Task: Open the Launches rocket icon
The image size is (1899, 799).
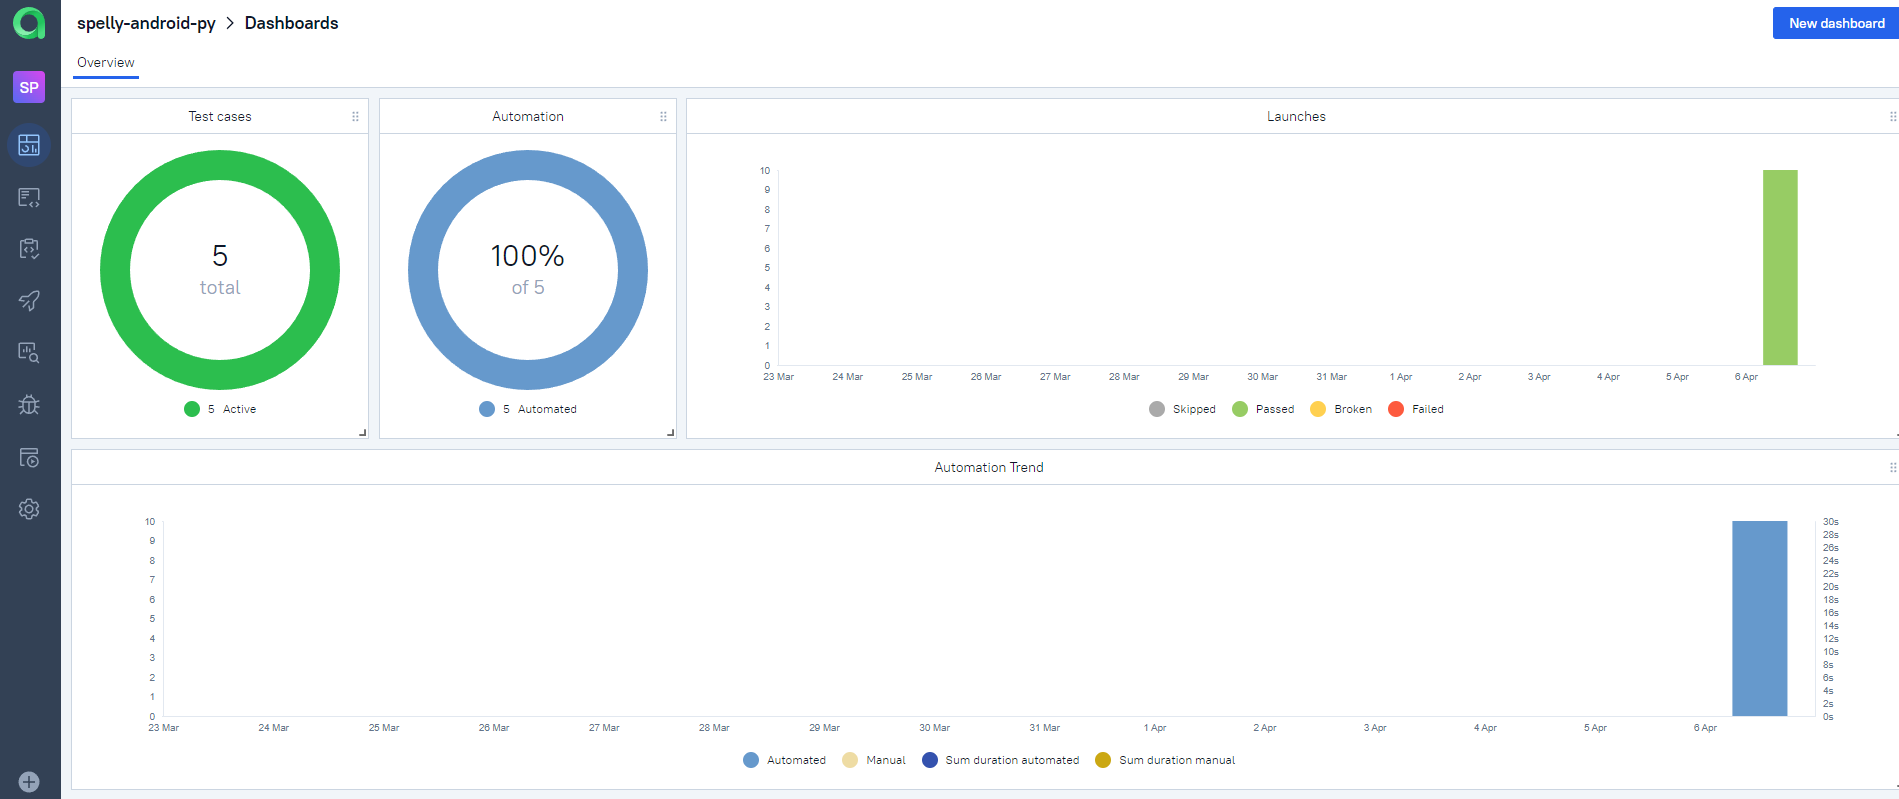Action: click(29, 300)
